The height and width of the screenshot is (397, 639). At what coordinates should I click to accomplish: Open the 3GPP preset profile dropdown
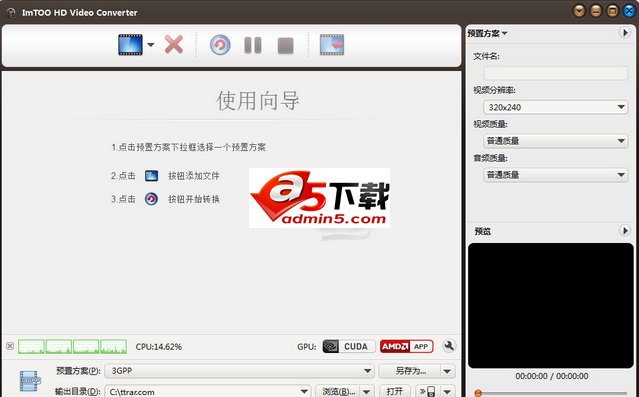[x=239, y=371]
